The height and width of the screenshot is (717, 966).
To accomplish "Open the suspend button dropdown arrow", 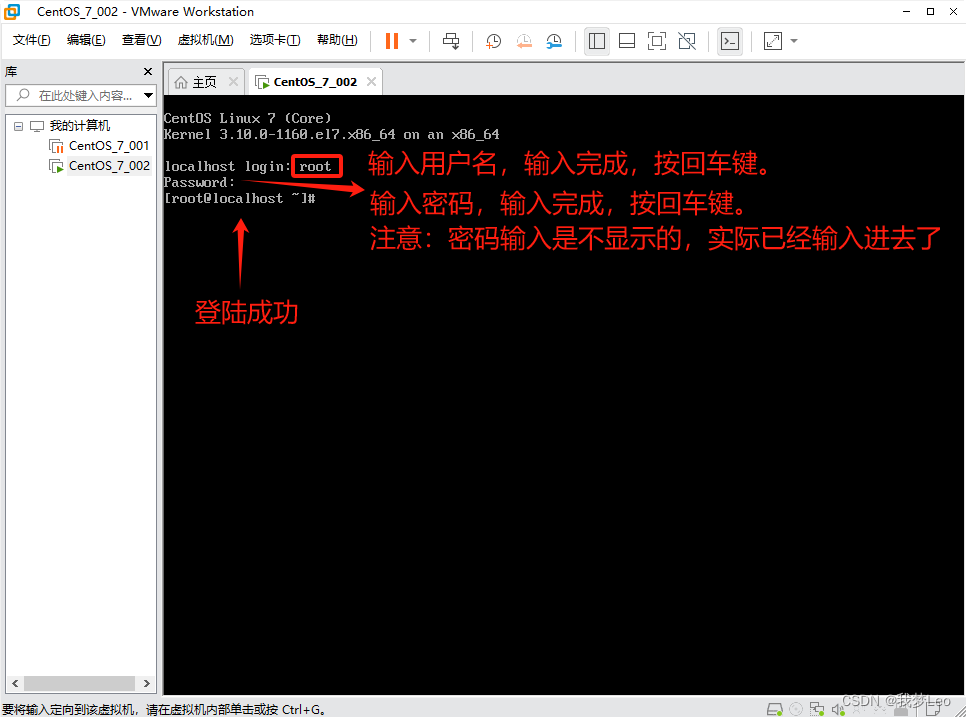I will coord(410,41).
